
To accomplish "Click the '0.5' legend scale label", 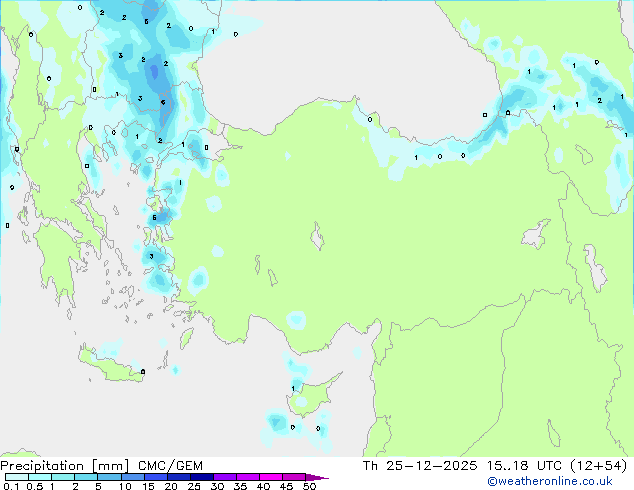I will (35, 486).
